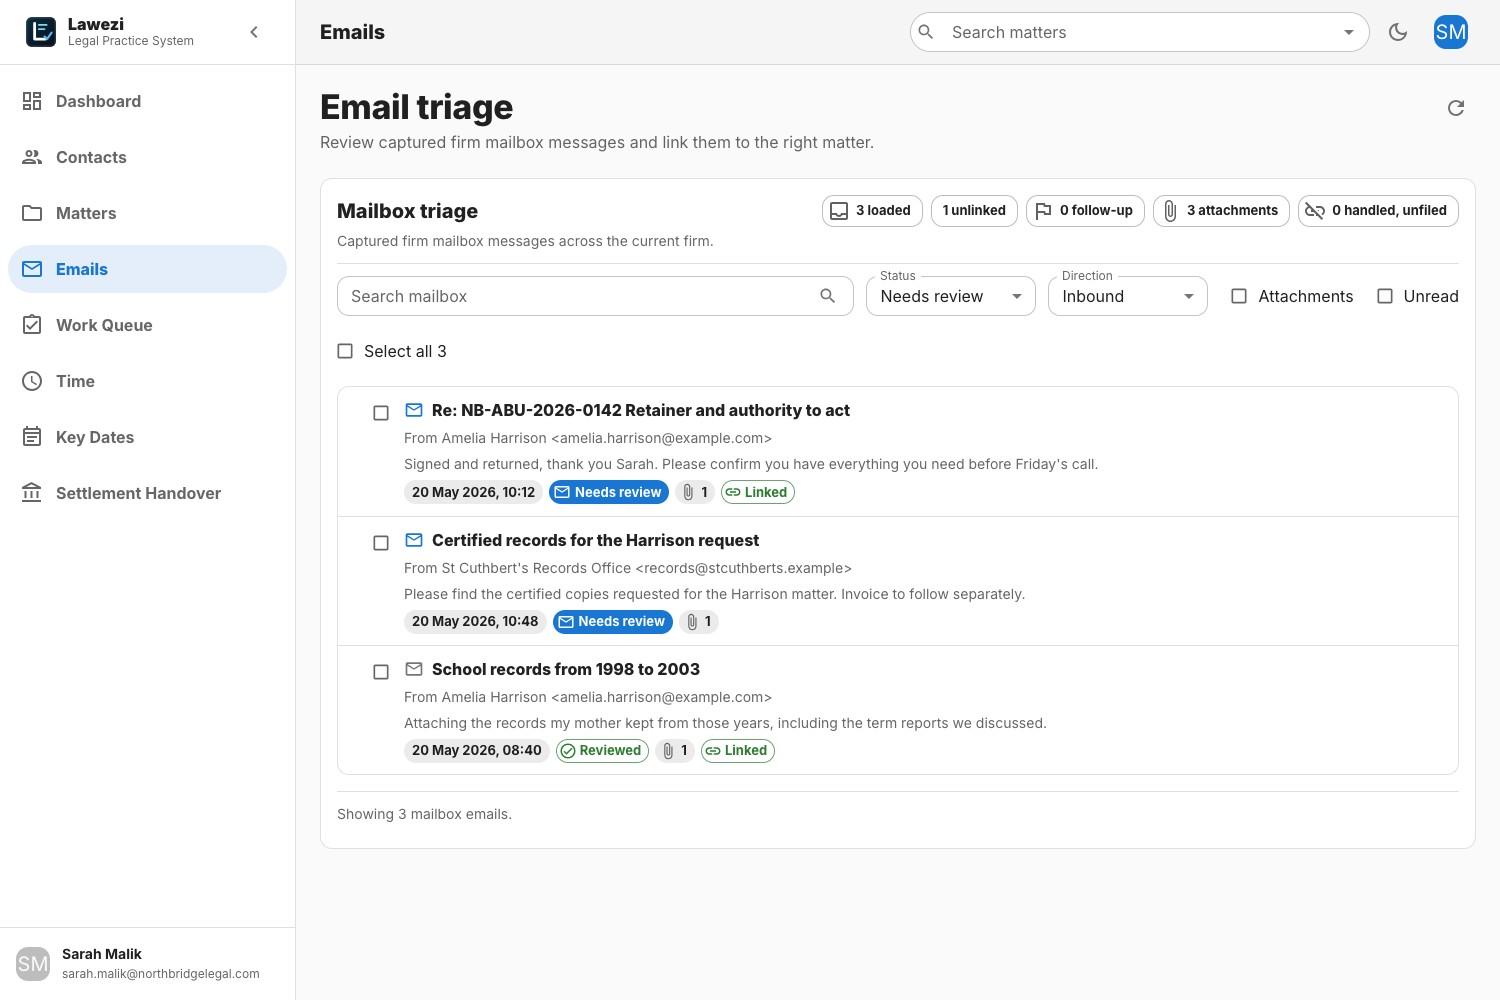Viewport: 1500px width, 1000px height.
Task: Click the 20 May 2026, 10:12 timestamp
Action: point(475,492)
